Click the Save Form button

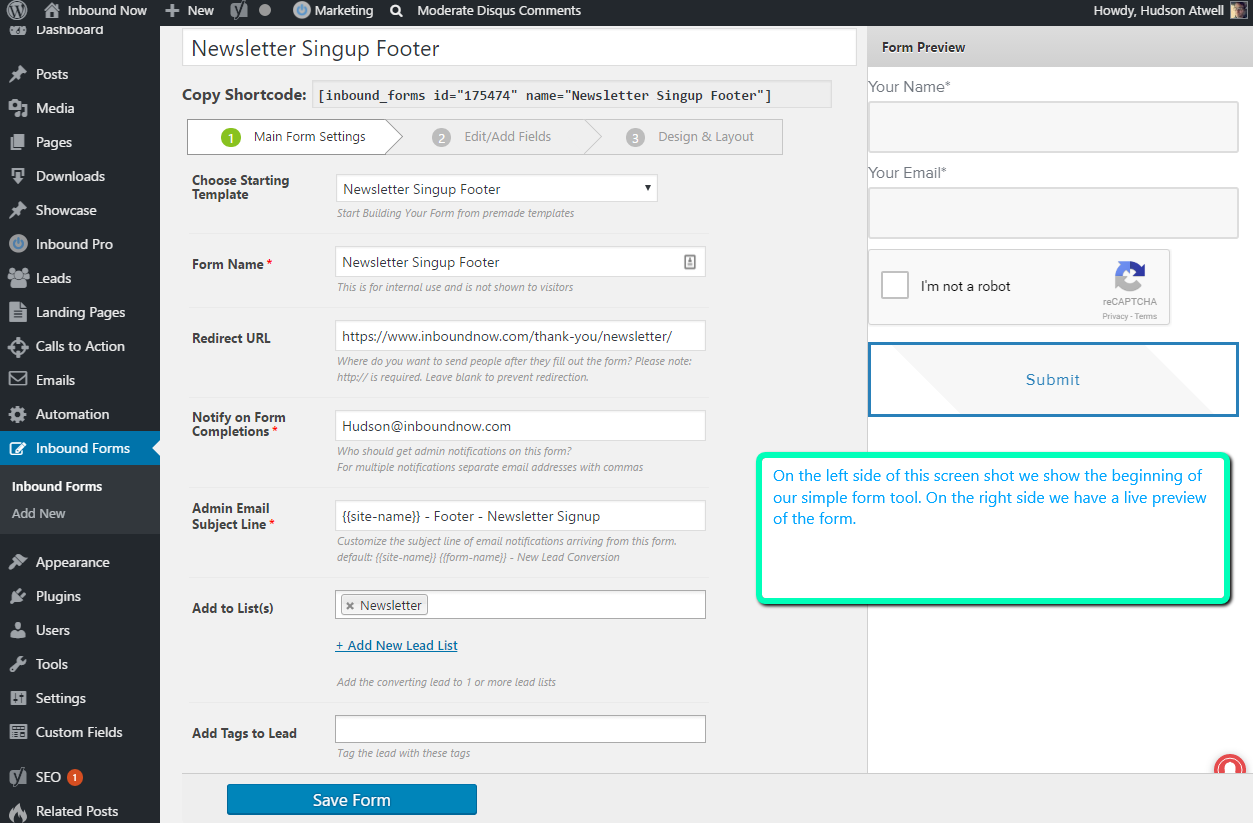pyautogui.click(x=352, y=800)
